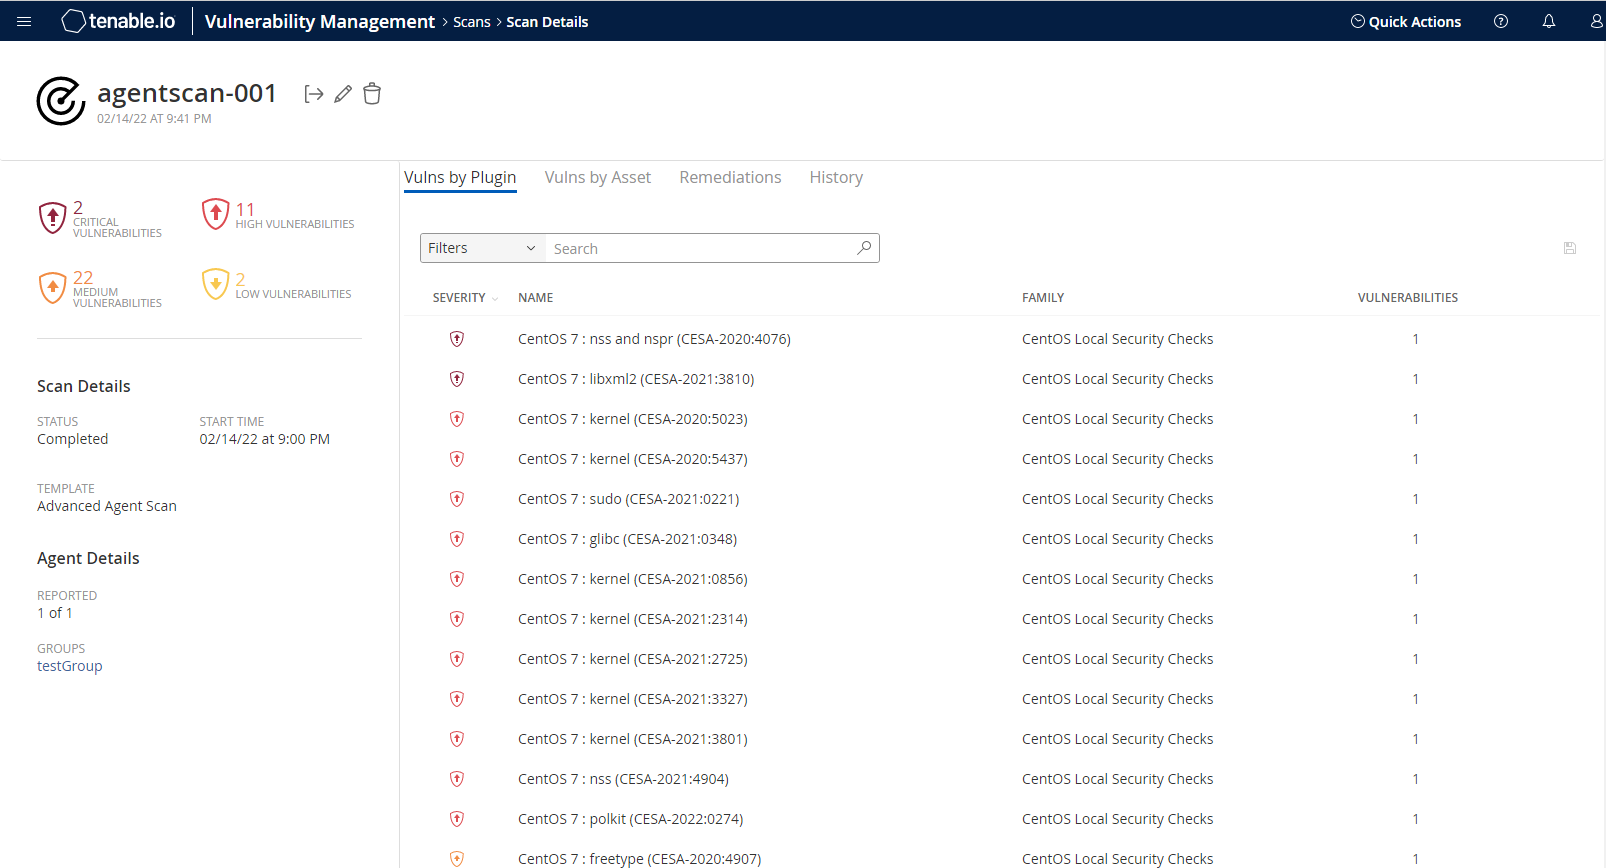The width and height of the screenshot is (1606, 868).
Task: Click vulnerability count for libxml2 row
Action: point(1415,379)
